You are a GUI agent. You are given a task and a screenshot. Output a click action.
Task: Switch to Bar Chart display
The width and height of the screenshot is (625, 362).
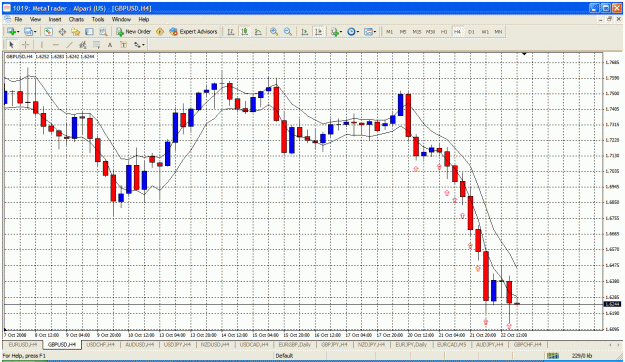[x=231, y=31]
